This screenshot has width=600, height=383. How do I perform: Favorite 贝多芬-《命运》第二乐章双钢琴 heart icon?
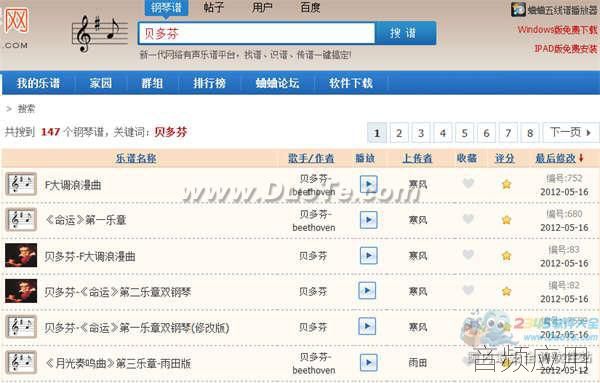coord(468,290)
